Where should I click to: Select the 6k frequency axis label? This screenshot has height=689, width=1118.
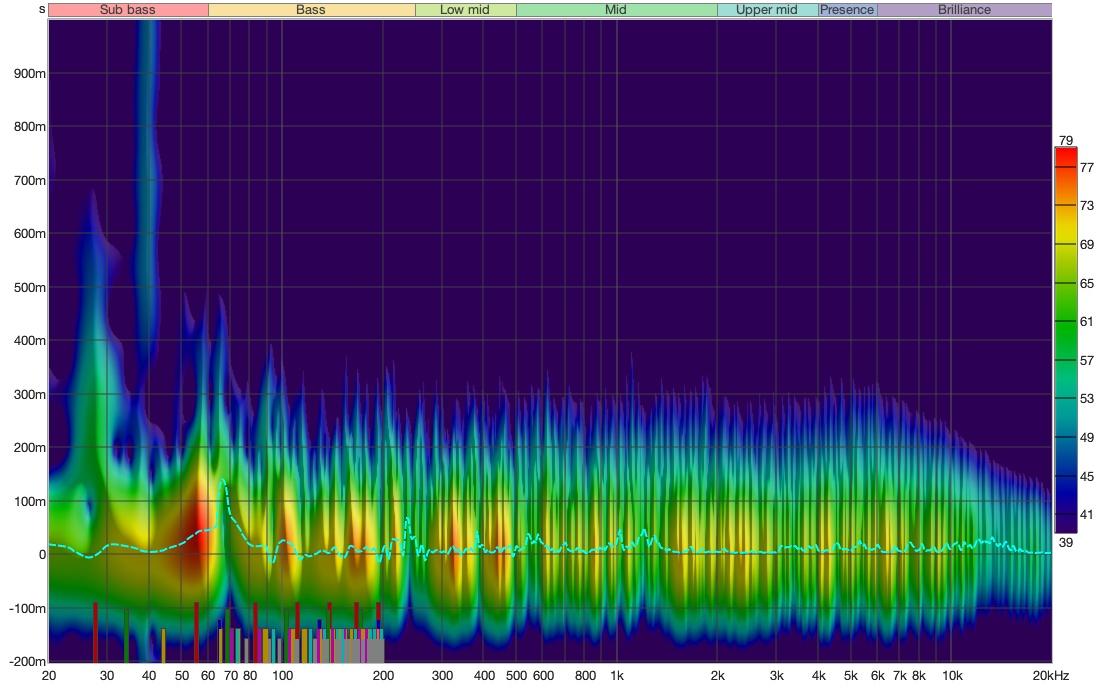[878, 675]
